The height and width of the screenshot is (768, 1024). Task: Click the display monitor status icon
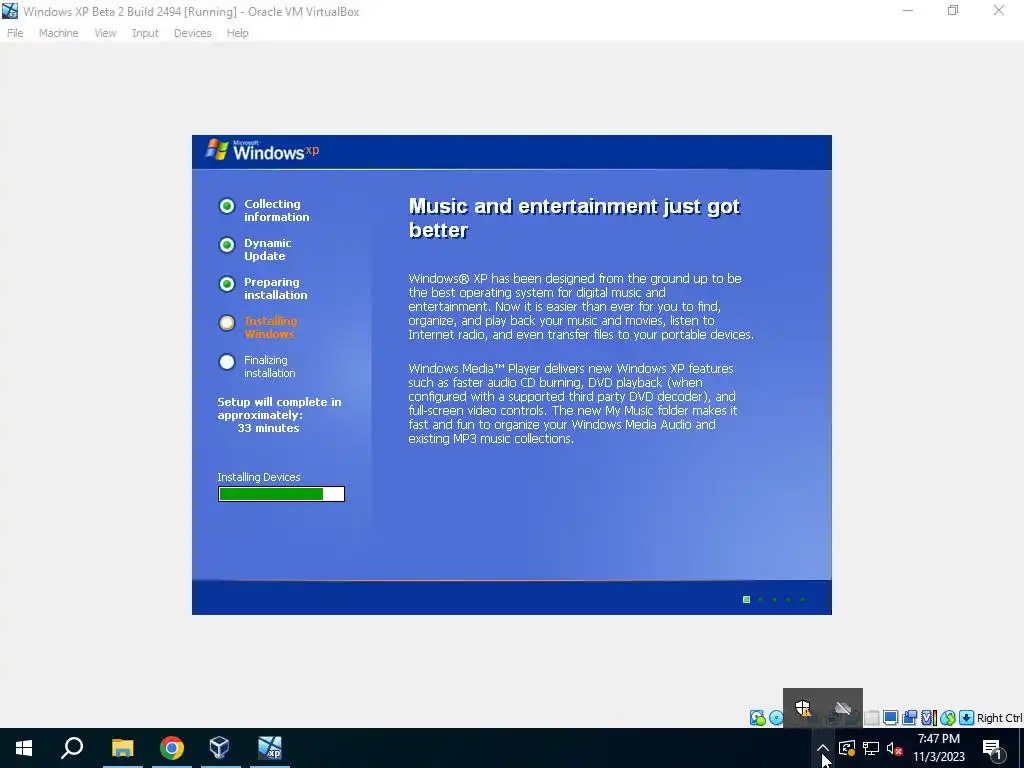tap(890, 718)
